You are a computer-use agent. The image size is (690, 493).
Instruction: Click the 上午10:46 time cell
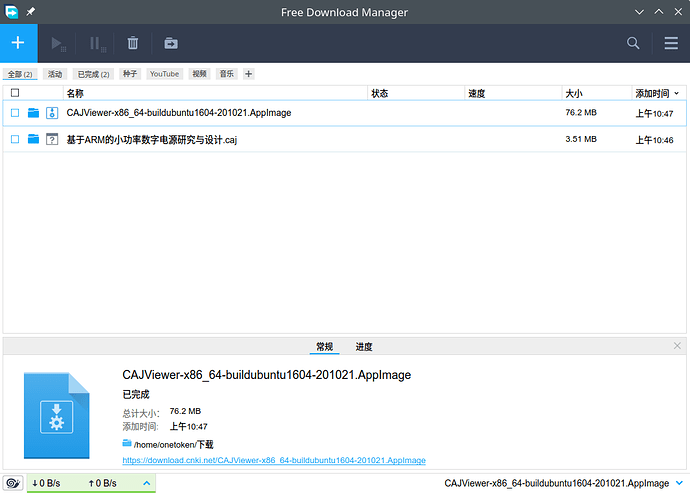654,140
